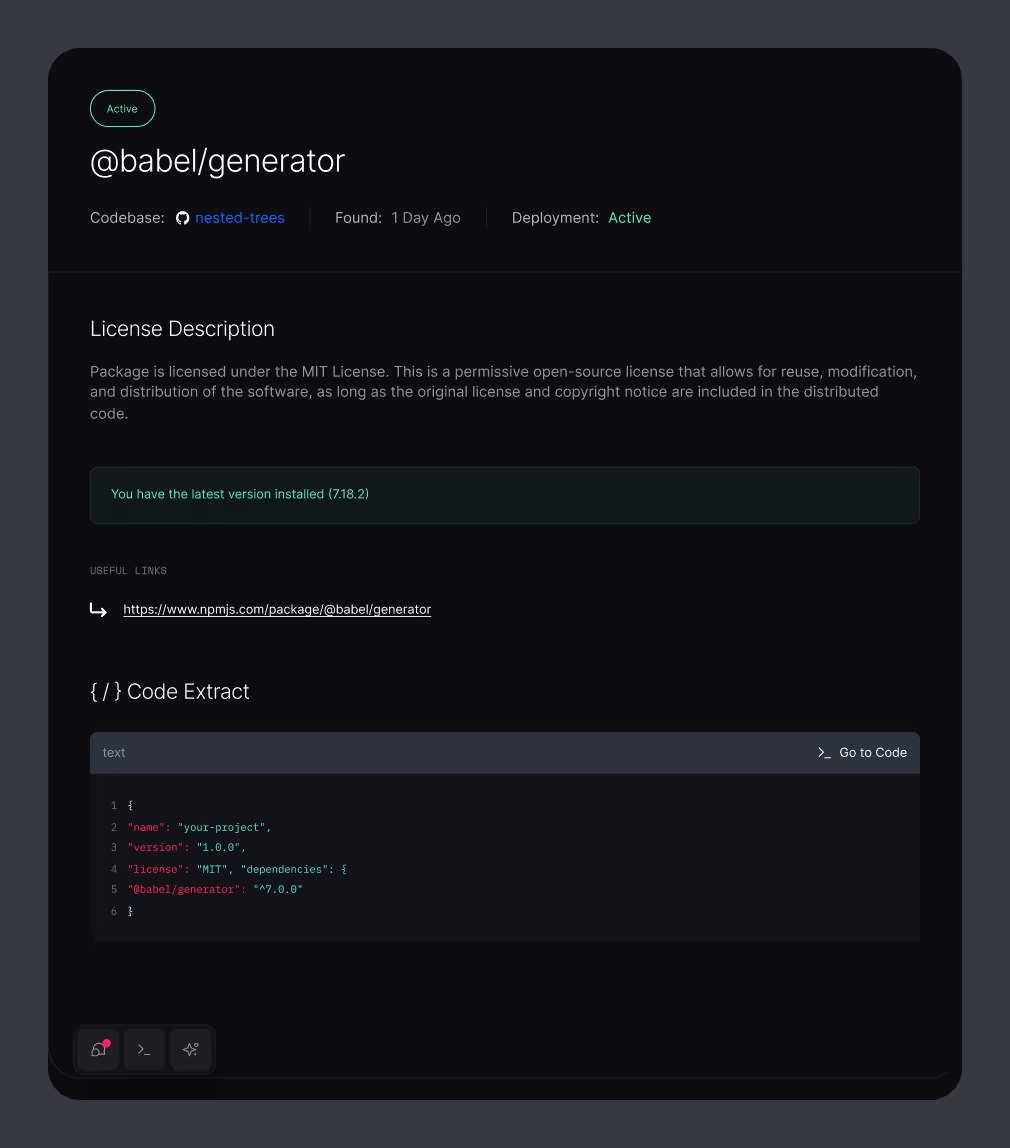Click the latest version installed (7.18.2) banner
Image resolution: width=1010 pixels, height=1148 pixels.
(x=504, y=495)
